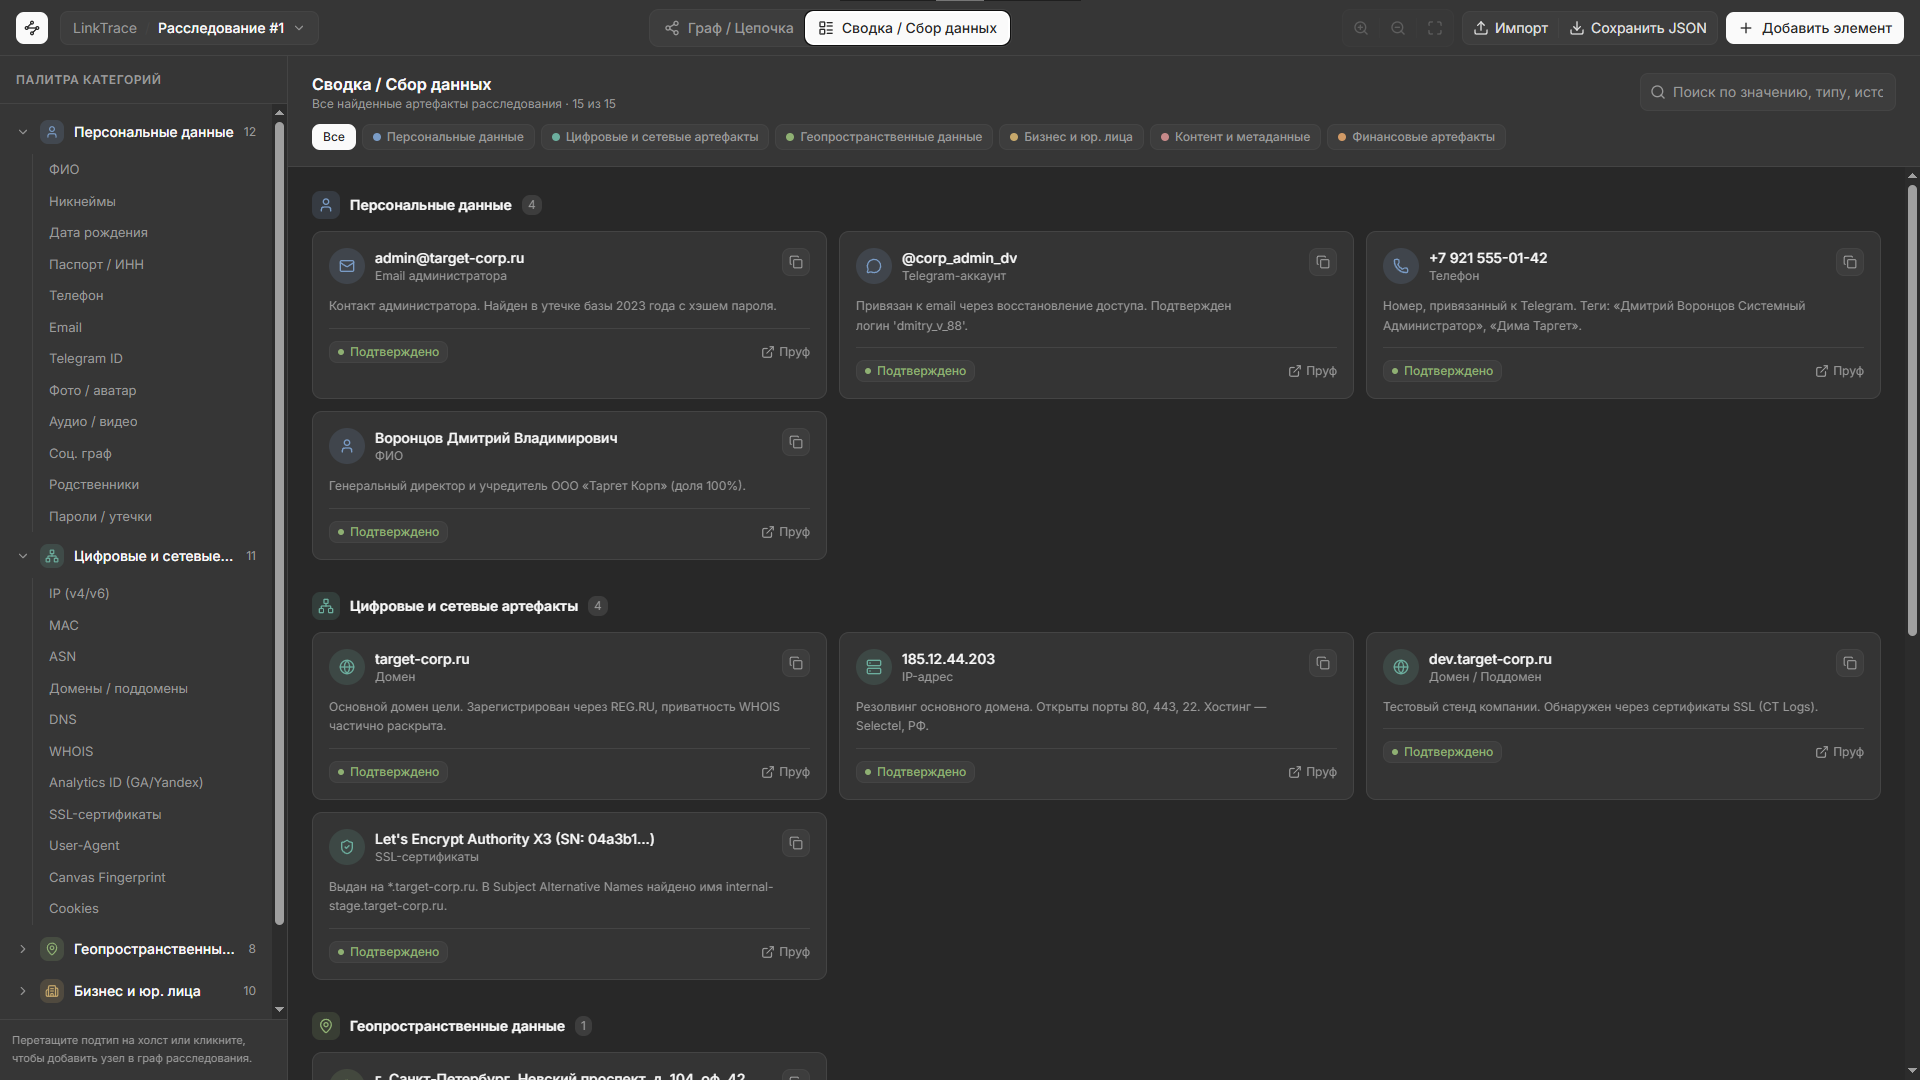Viewport: 1920px width, 1080px height.
Task: Filter by Цифровые и сетевые артефакты chip
Action: (x=655, y=137)
